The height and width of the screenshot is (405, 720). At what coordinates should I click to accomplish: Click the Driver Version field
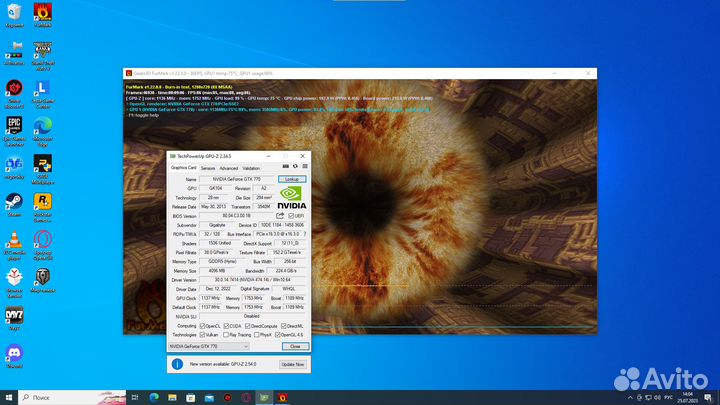point(253,280)
